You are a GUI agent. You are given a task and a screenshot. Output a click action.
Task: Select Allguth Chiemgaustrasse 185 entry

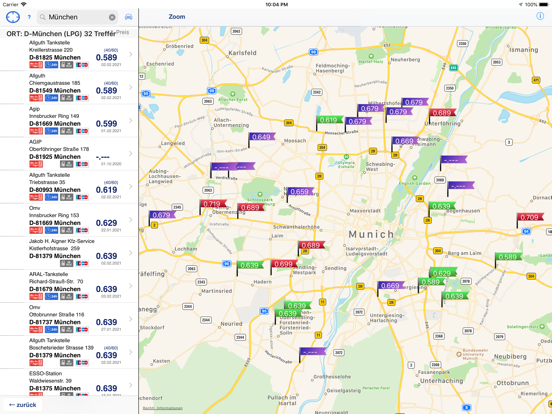[x=69, y=87]
